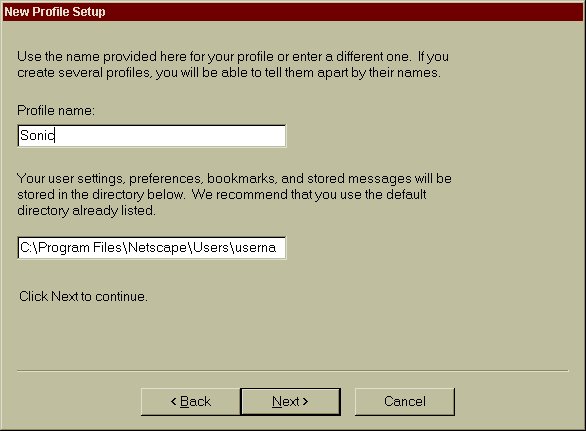Click the paragraph about using the provided name
586x431 pixels.
[233, 64]
